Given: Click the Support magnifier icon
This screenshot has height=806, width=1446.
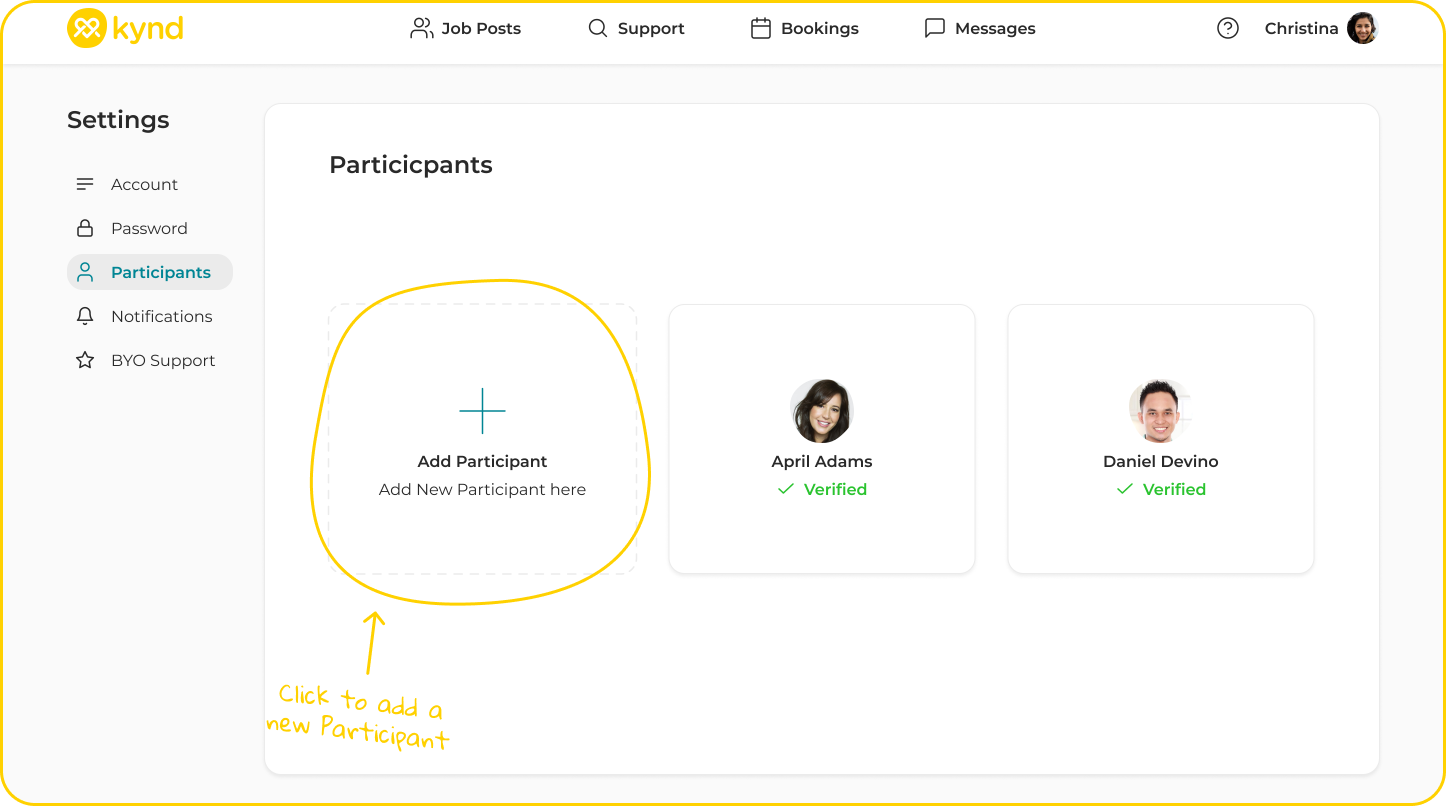Looking at the screenshot, I should 598,29.
